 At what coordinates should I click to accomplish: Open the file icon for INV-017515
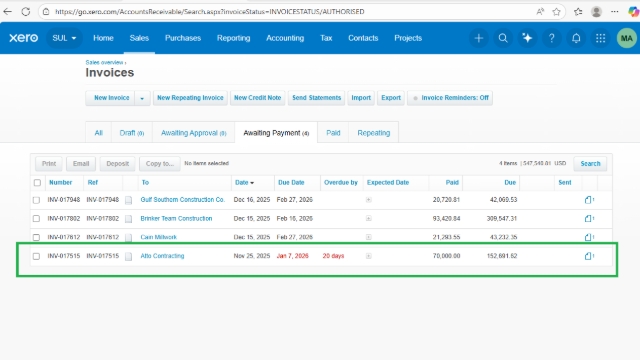coord(129,256)
